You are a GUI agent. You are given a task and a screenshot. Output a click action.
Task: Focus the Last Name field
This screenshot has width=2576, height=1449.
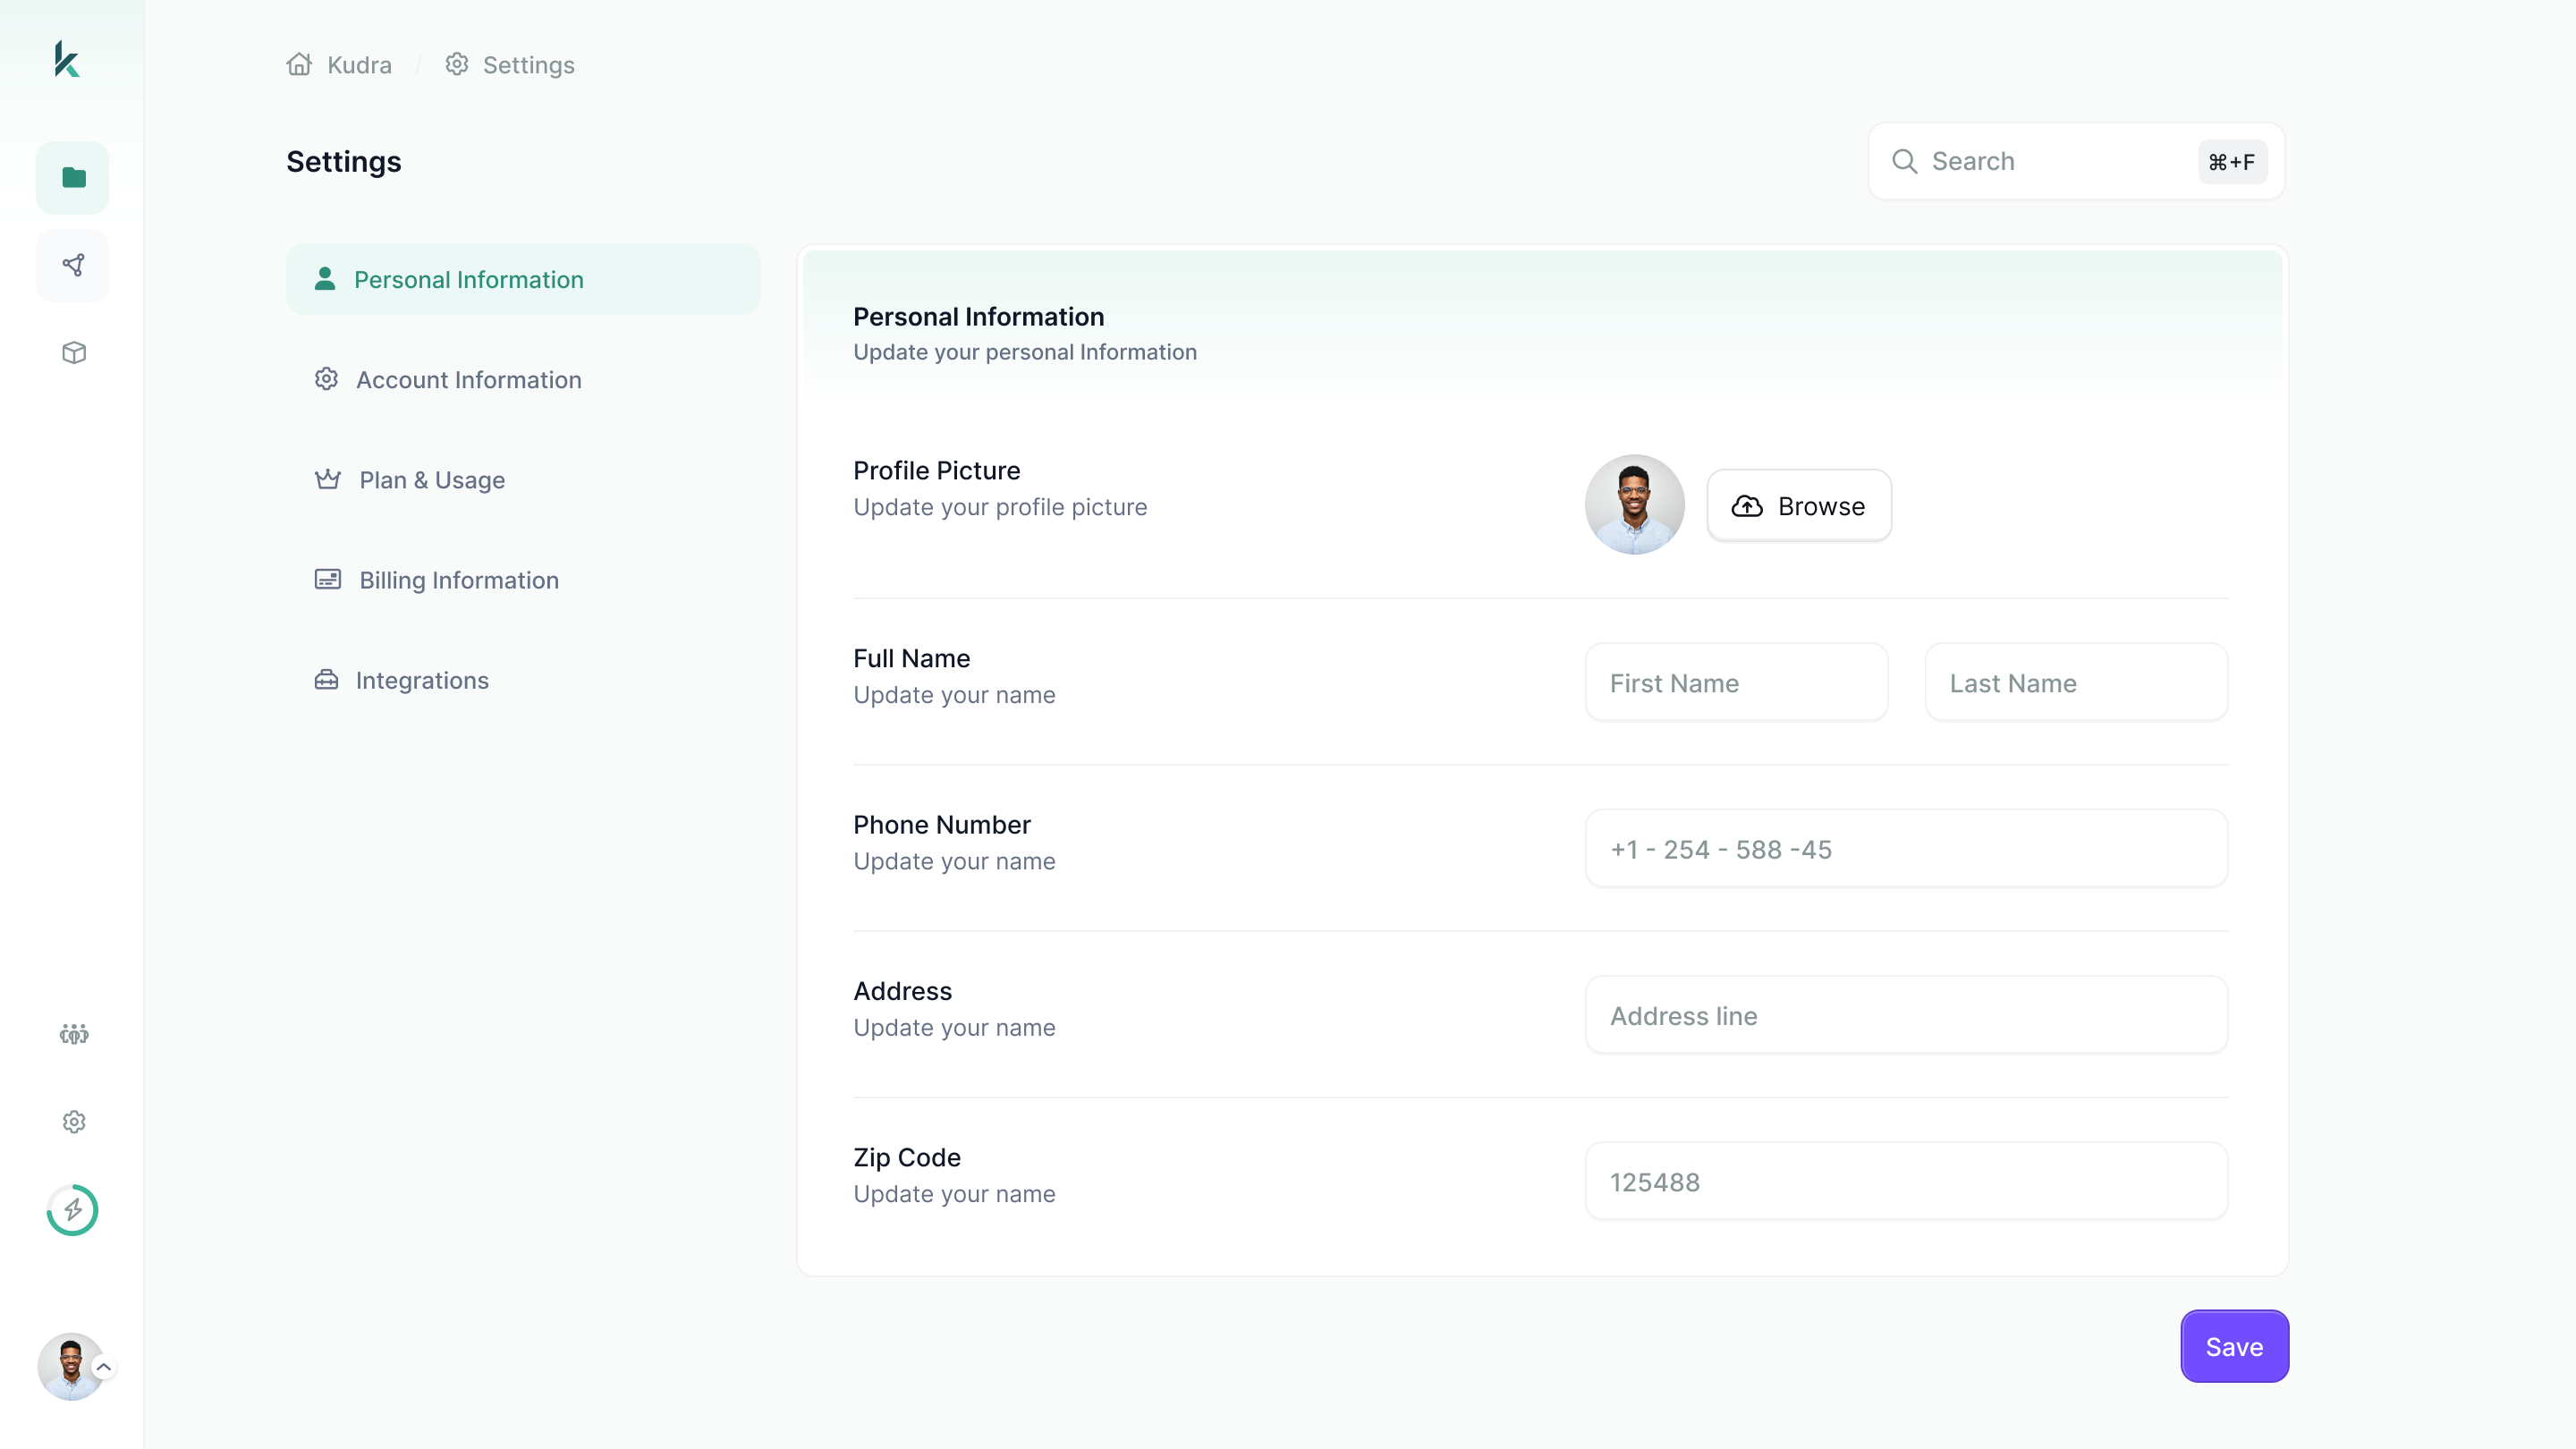(x=2076, y=683)
